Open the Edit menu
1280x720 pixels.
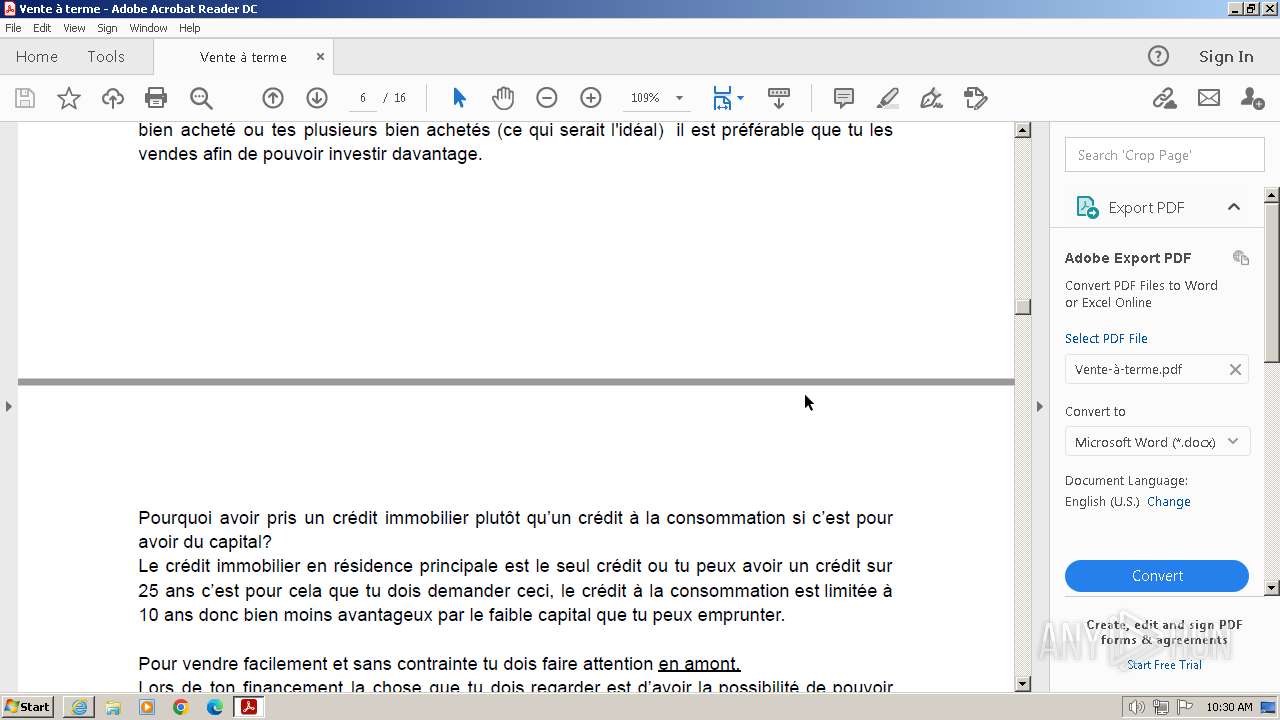[x=42, y=28]
